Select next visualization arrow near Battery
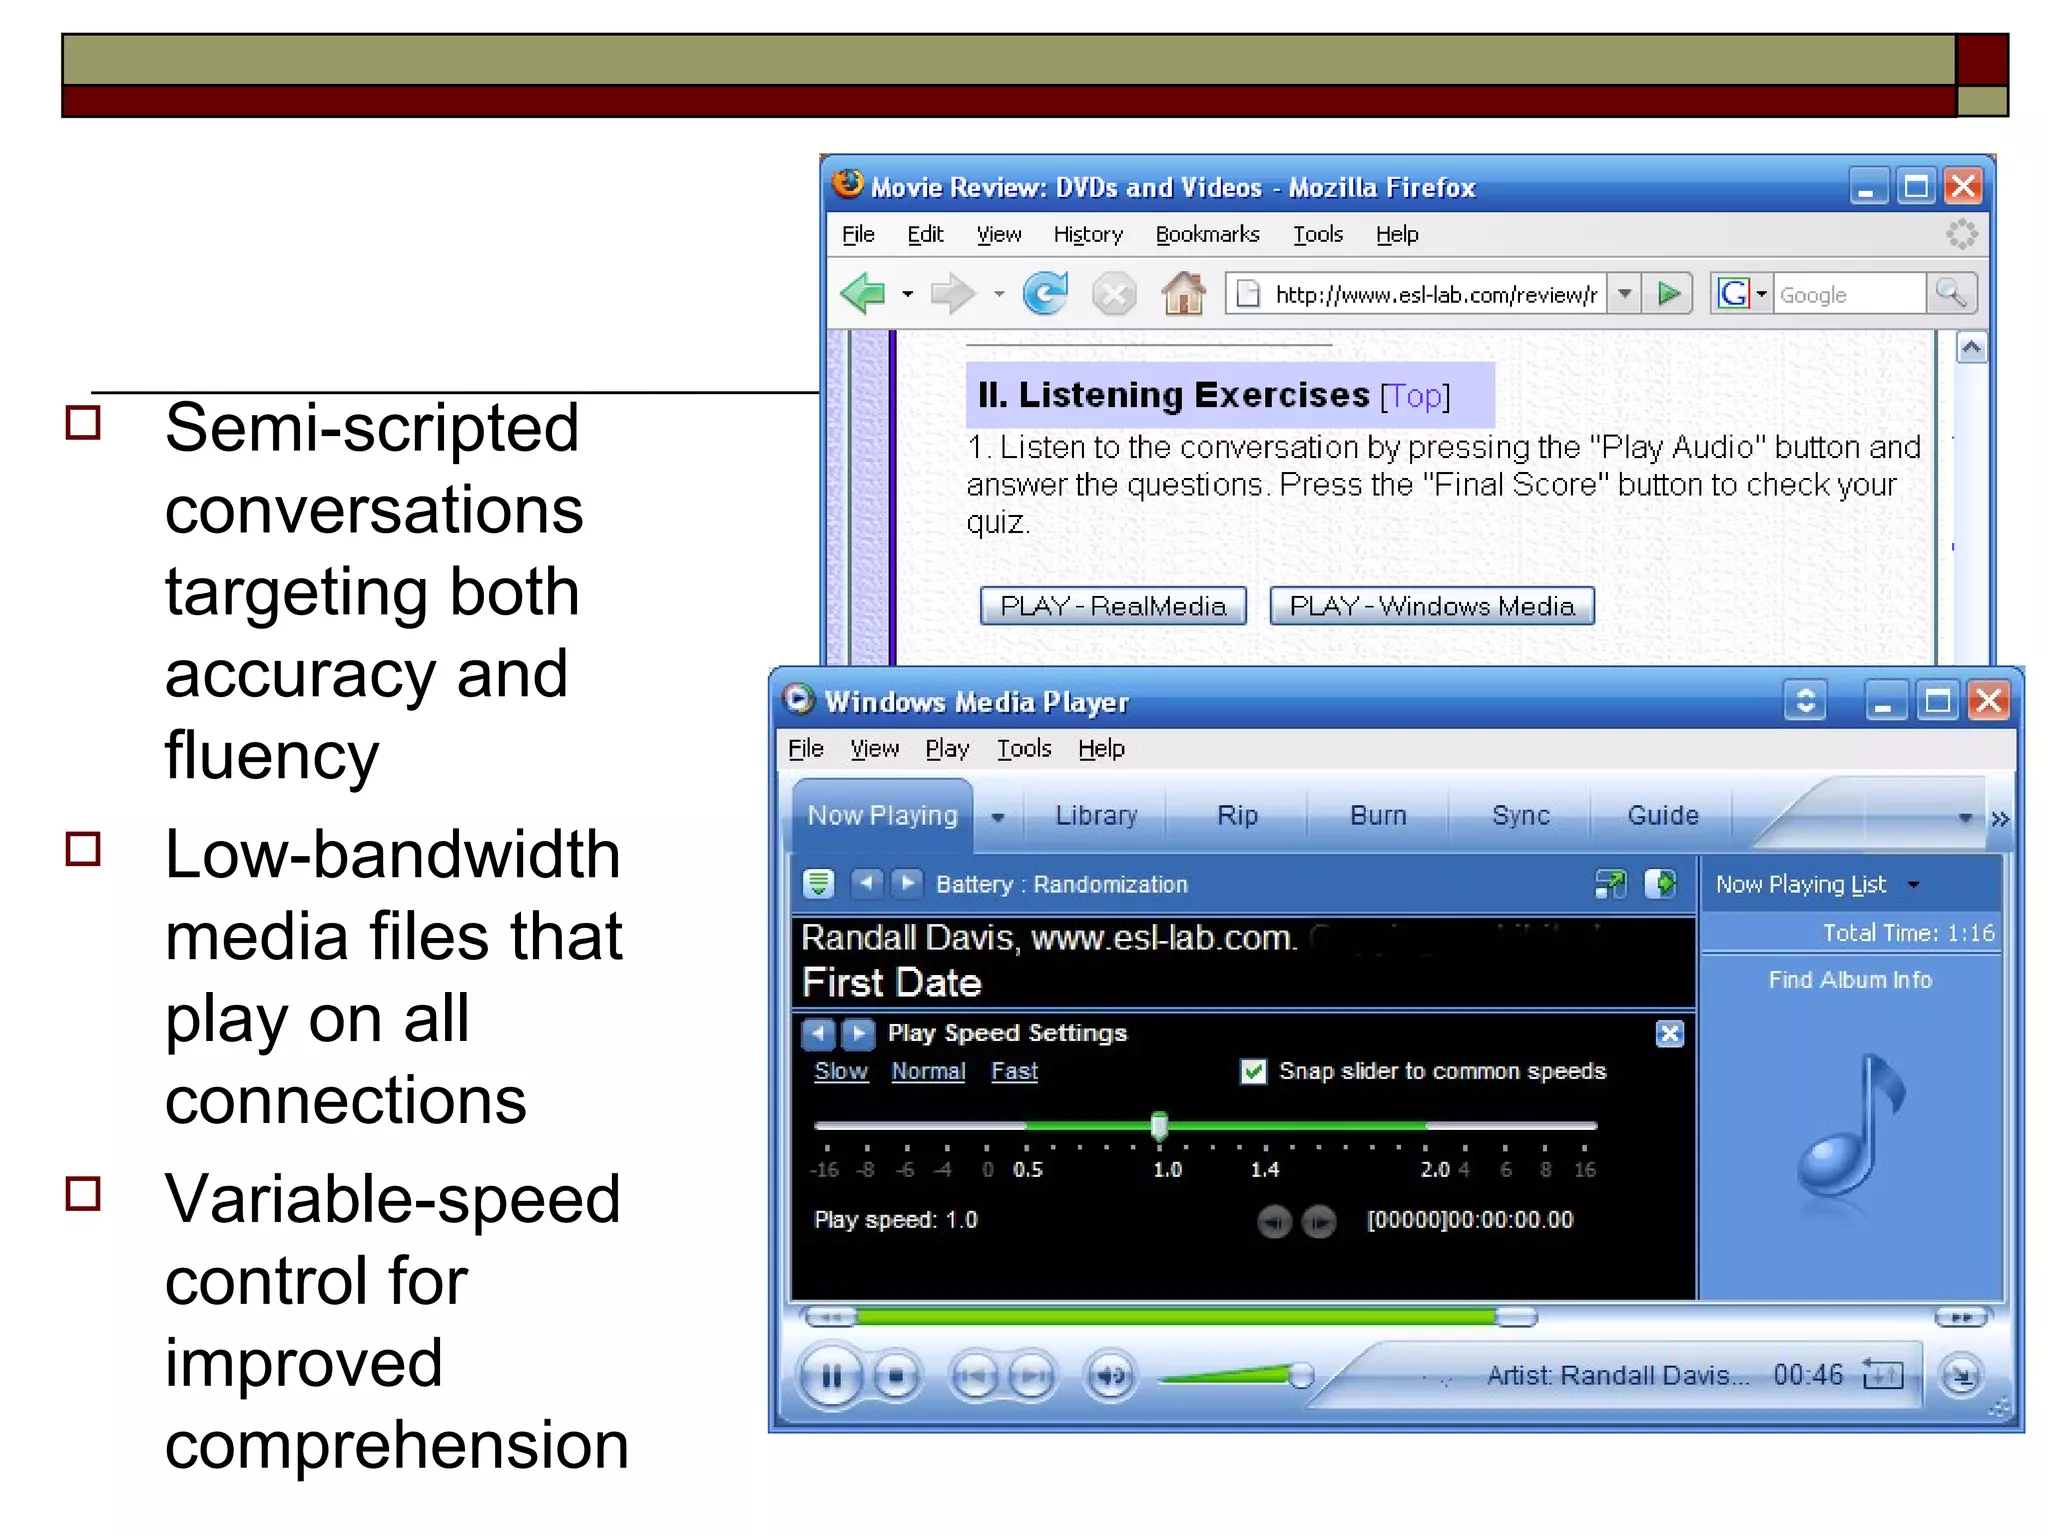The image size is (2048, 1536). click(906, 883)
